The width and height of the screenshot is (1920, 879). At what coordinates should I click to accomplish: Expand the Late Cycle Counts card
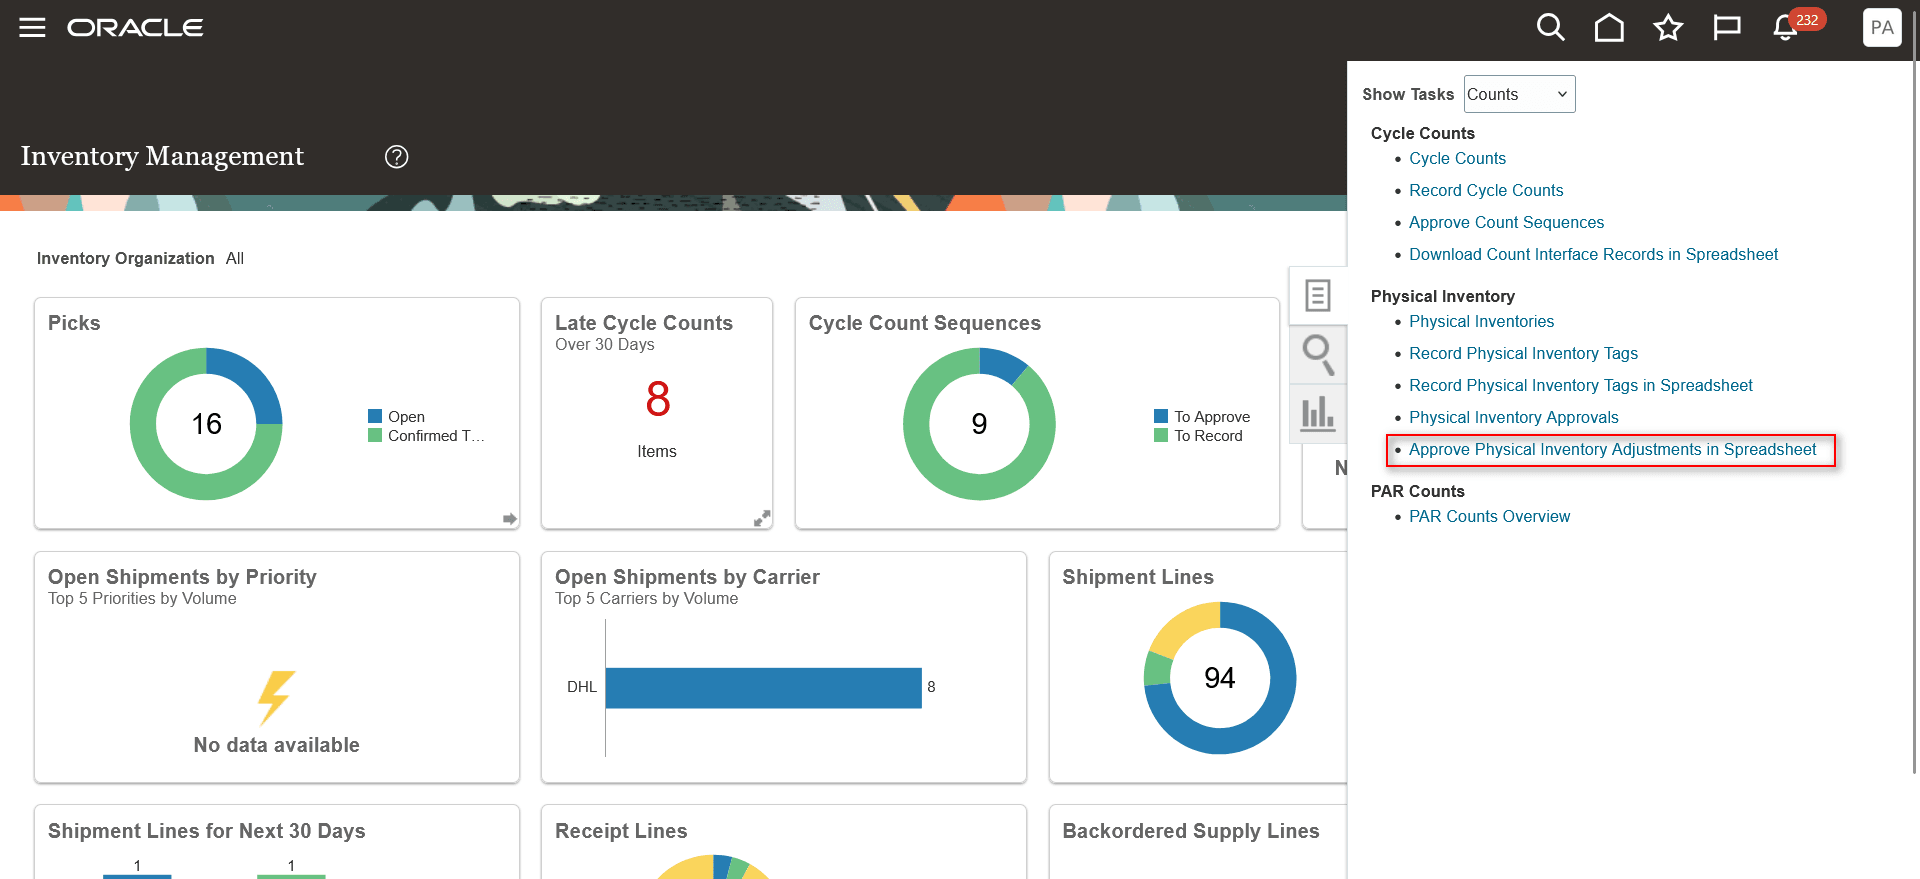click(762, 518)
